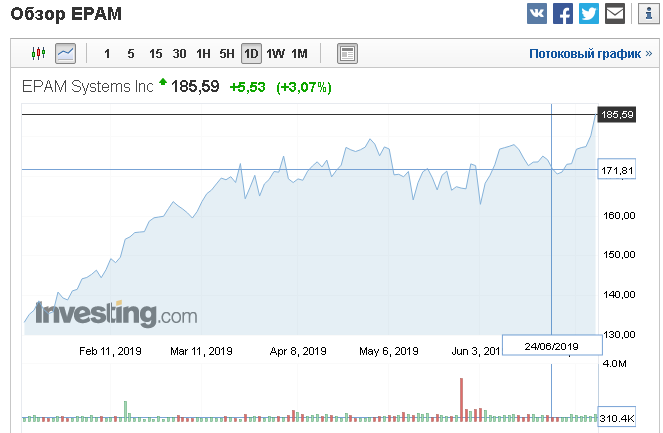Image resolution: width=663 pixels, height=433 pixels.
Task: Switch to candlestick chart type icon
Action: 38,54
